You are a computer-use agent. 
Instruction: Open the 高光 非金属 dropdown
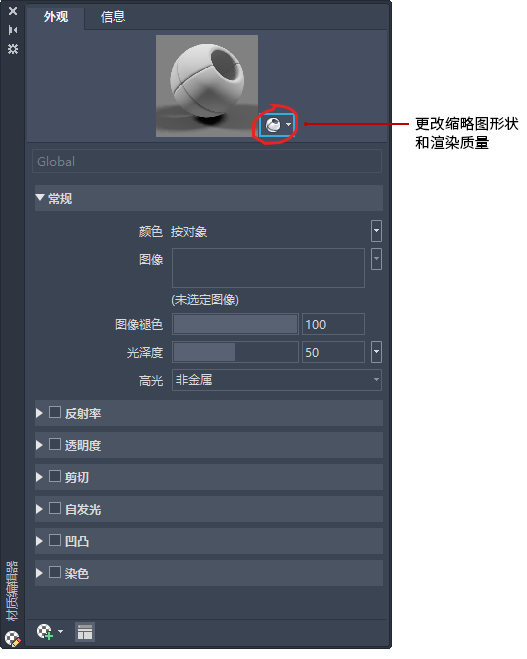pyautogui.click(x=277, y=380)
